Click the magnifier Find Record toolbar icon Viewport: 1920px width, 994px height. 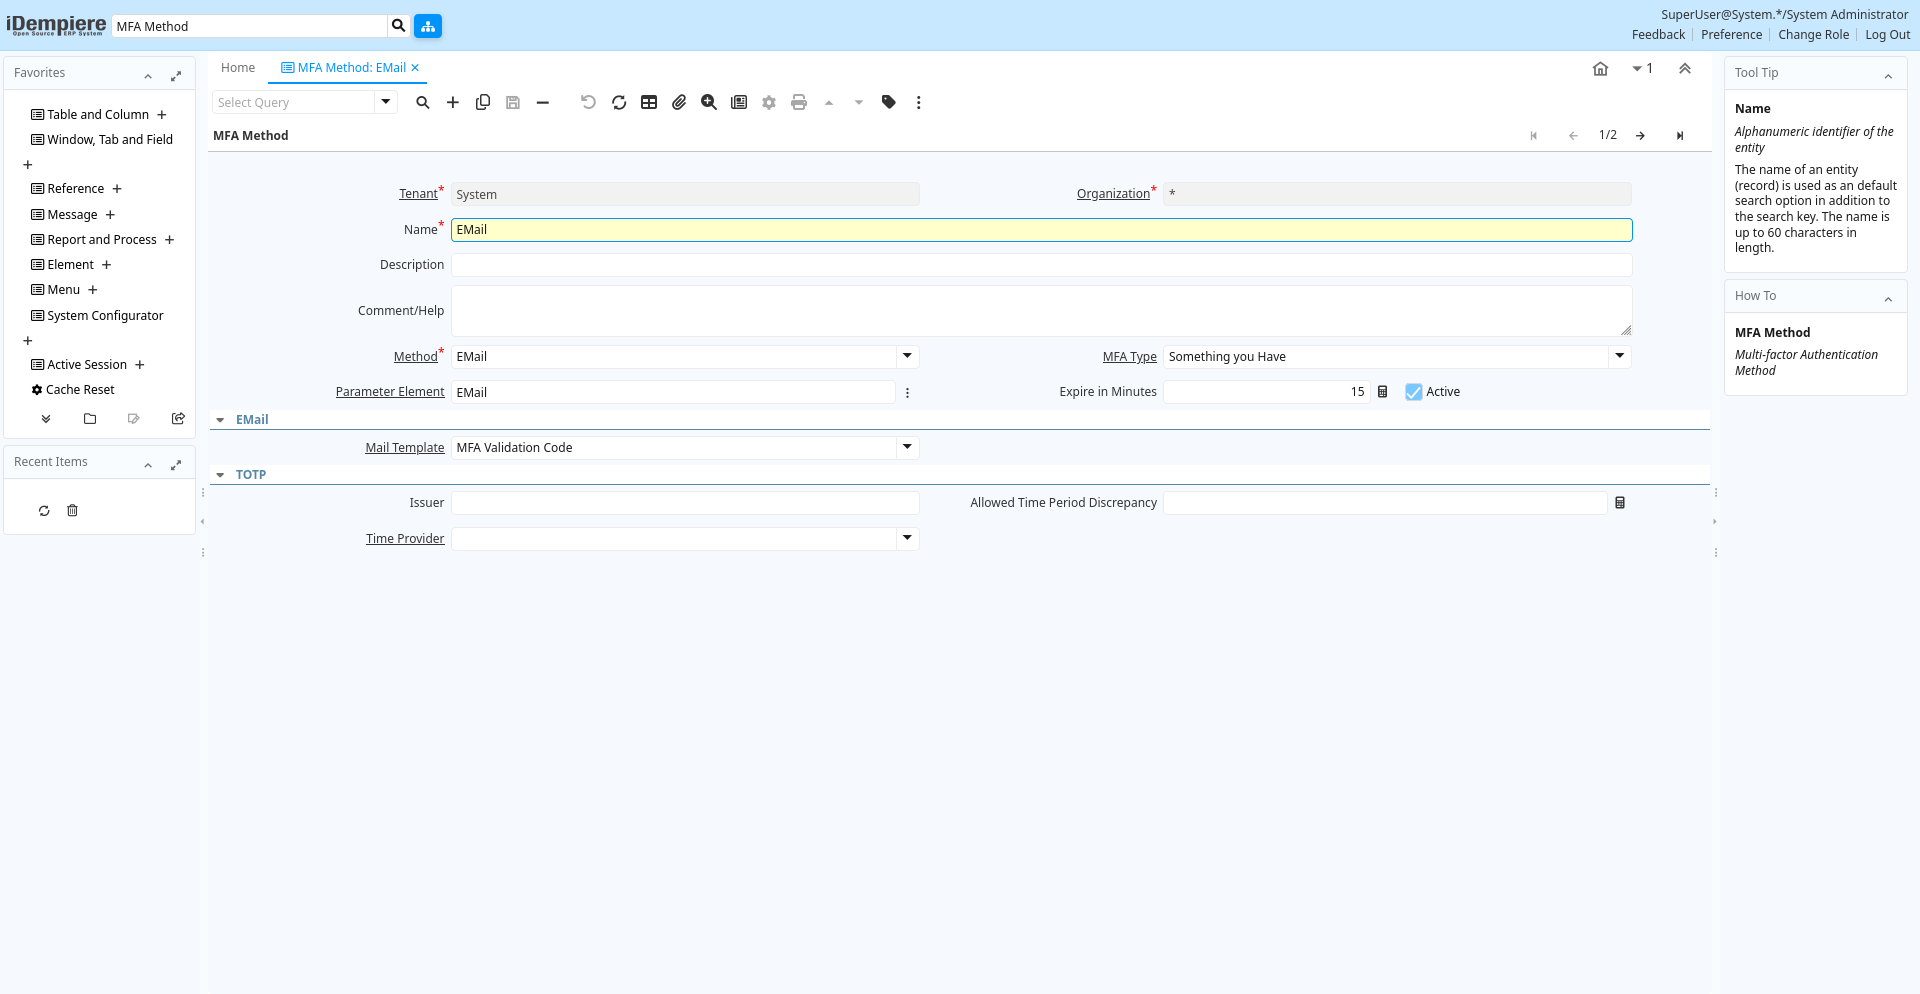tap(423, 102)
